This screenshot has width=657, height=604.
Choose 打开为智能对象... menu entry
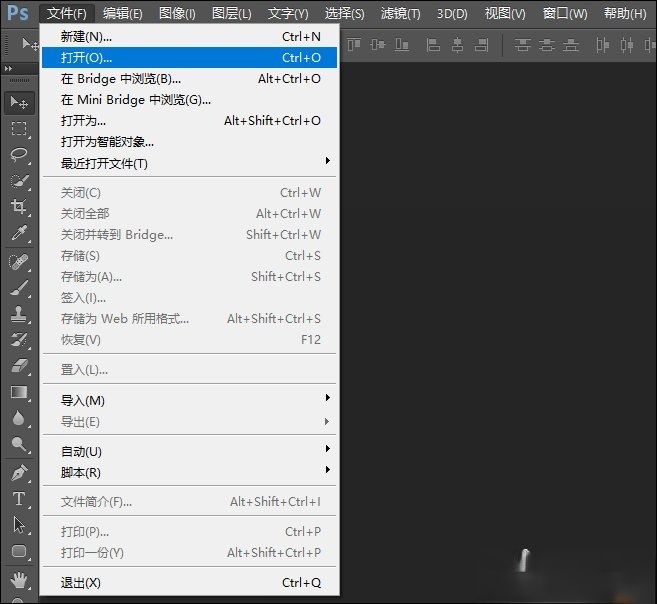189,142
